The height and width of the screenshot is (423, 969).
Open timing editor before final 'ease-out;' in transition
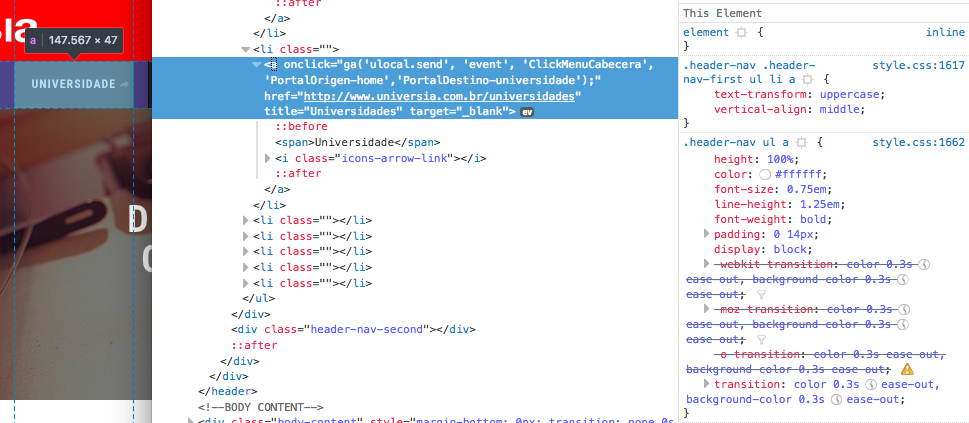coord(836,400)
